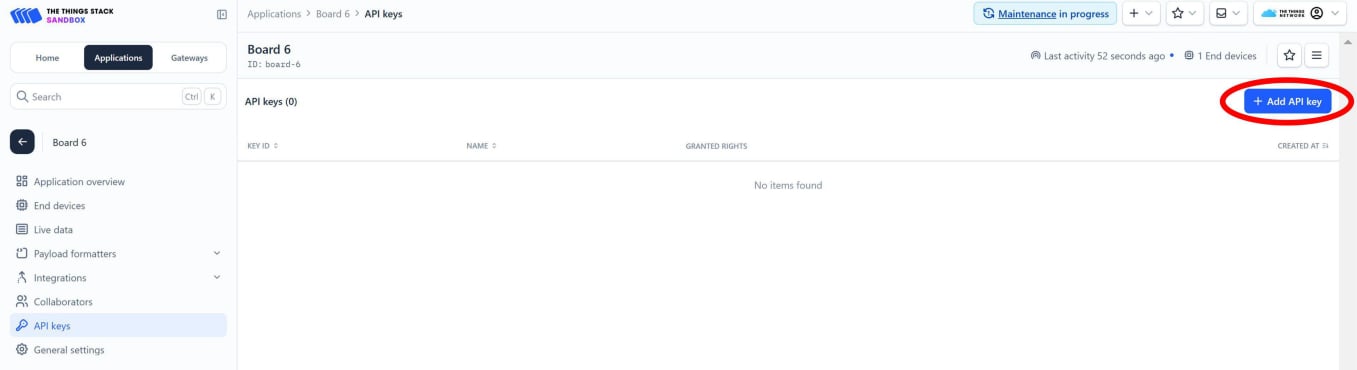The width and height of the screenshot is (1357, 370).
Task: Click the ID: board-6 text
Action: pyautogui.click(x=274, y=65)
